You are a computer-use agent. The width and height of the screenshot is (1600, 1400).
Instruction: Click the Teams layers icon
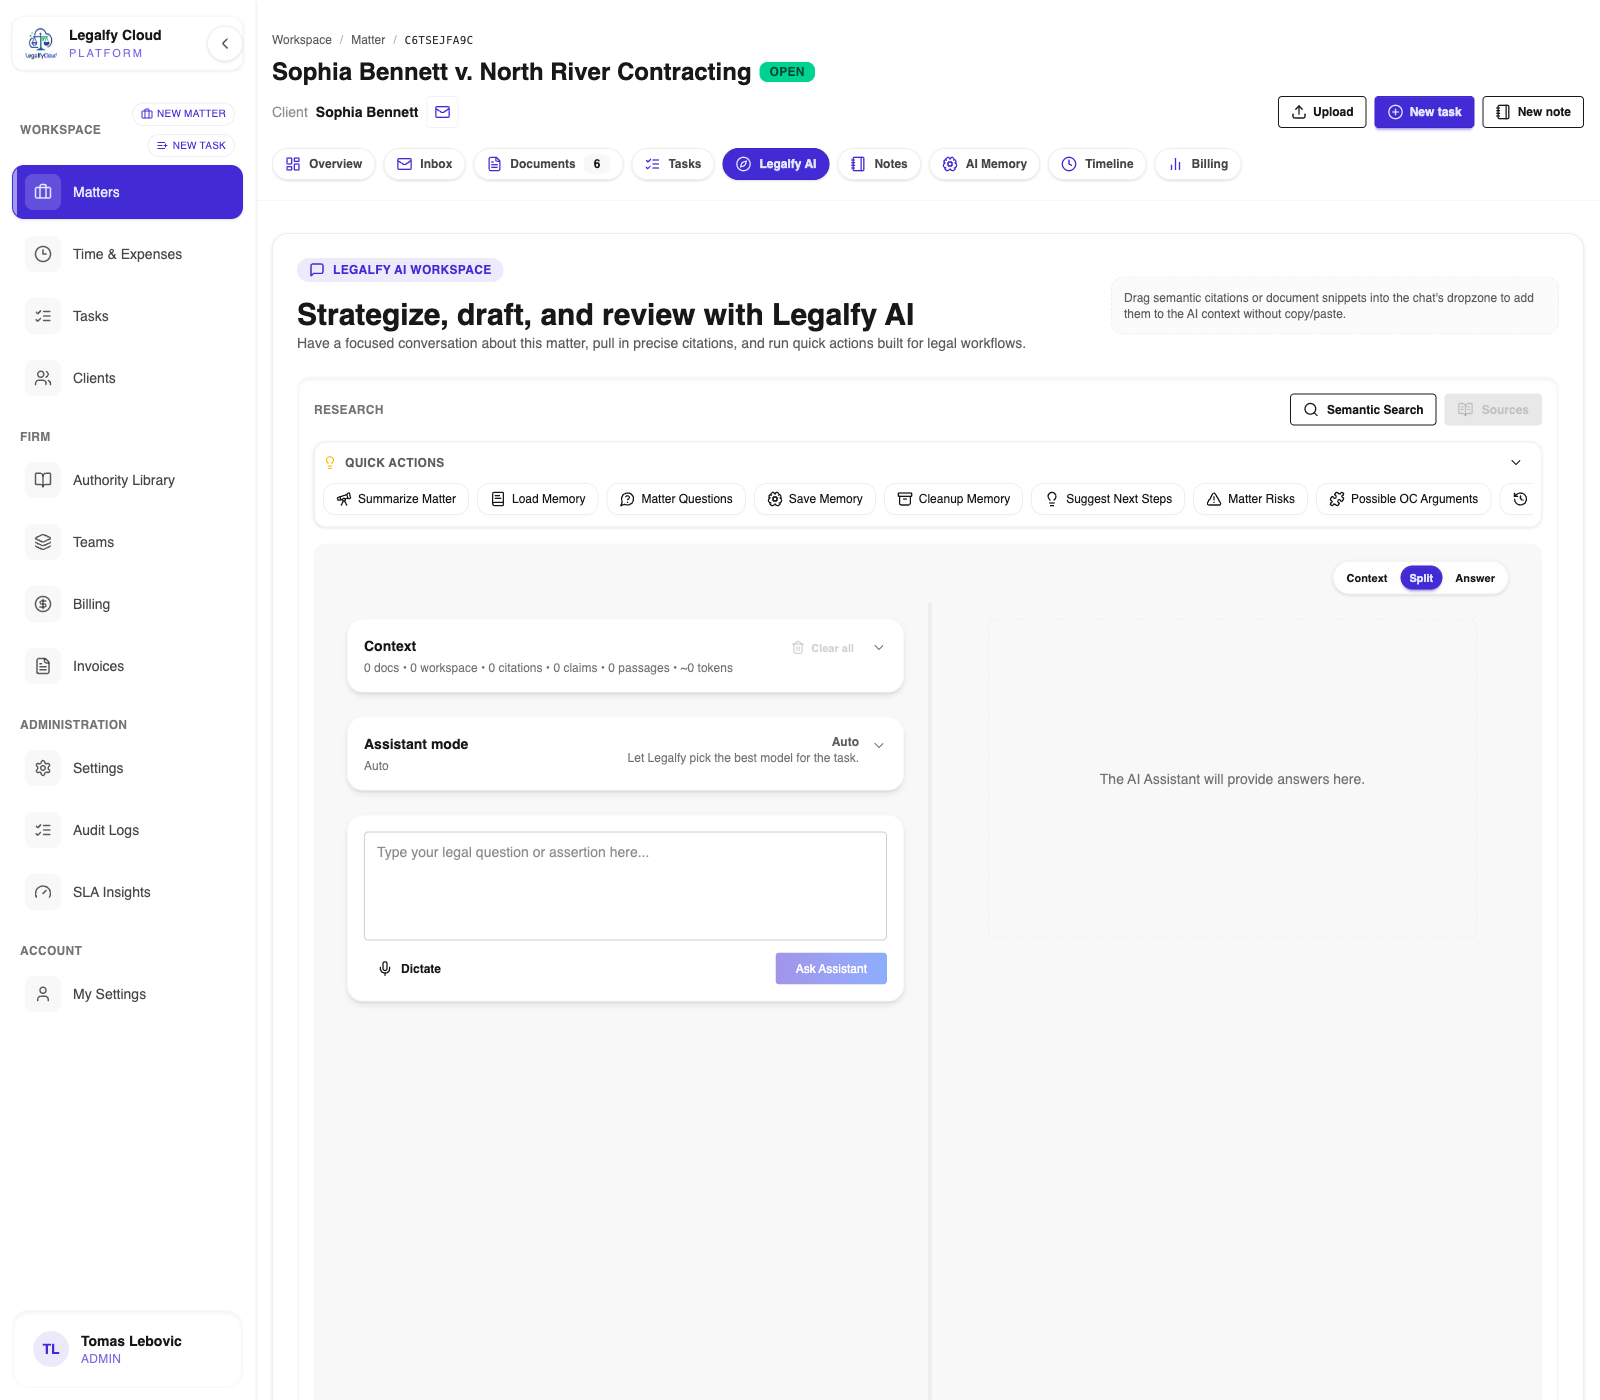click(x=43, y=542)
